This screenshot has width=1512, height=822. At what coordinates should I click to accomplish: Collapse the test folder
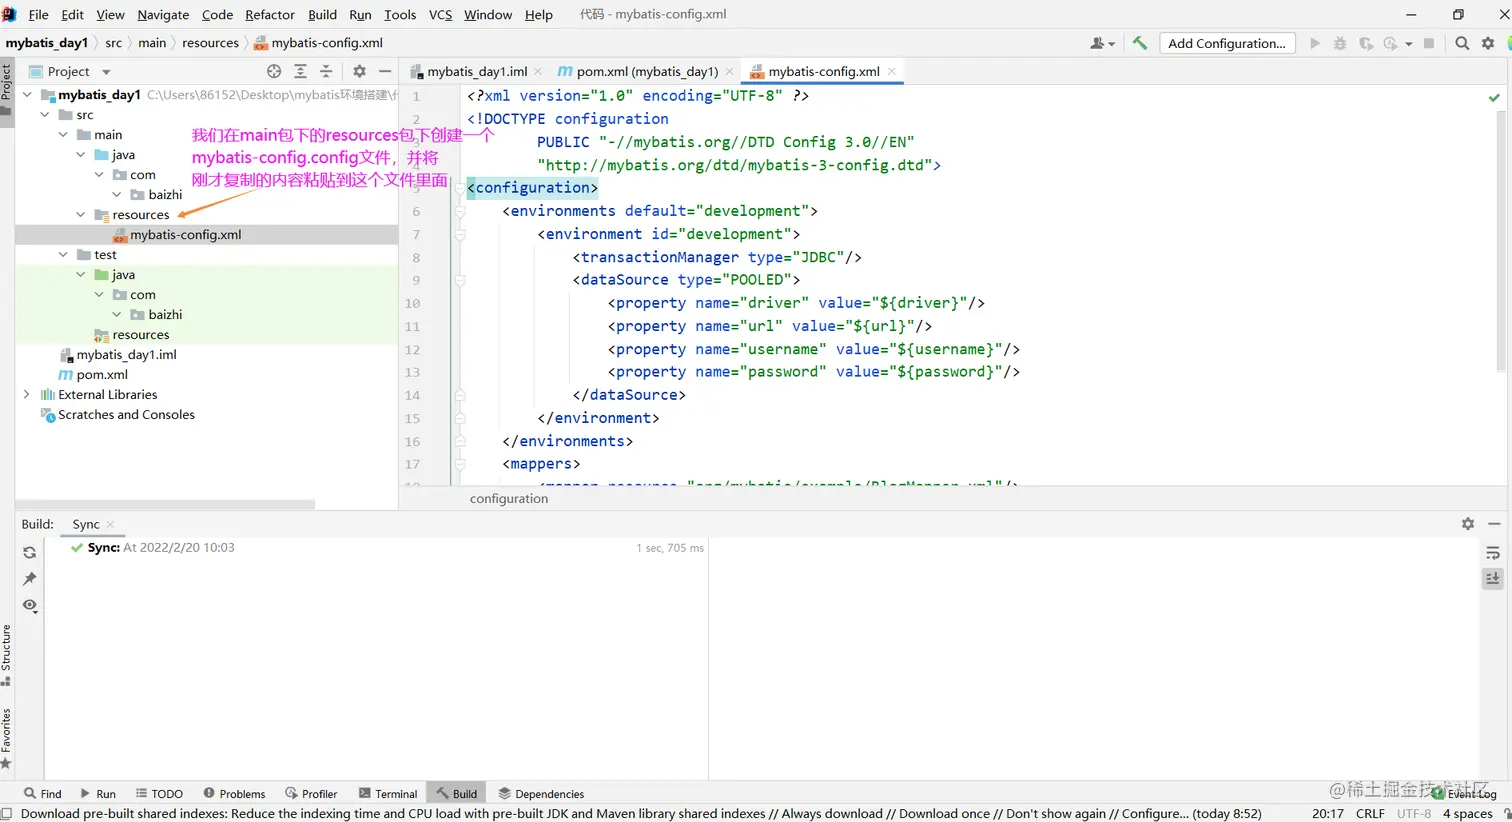(63, 255)
